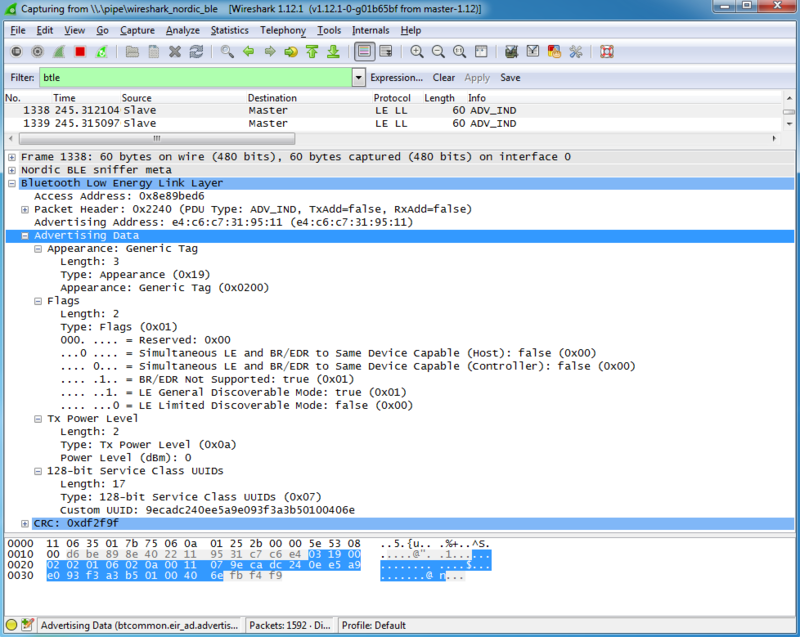Restart the running live capture
Viewport: 800px width, 637px height.
tap(102, 52)
